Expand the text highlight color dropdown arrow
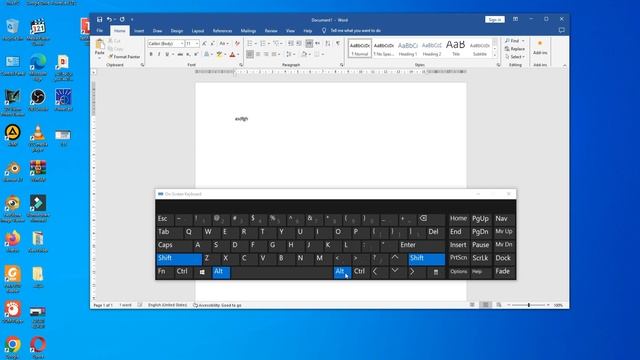The width and height of the screenshot is (640, 360). click(225, 54)
